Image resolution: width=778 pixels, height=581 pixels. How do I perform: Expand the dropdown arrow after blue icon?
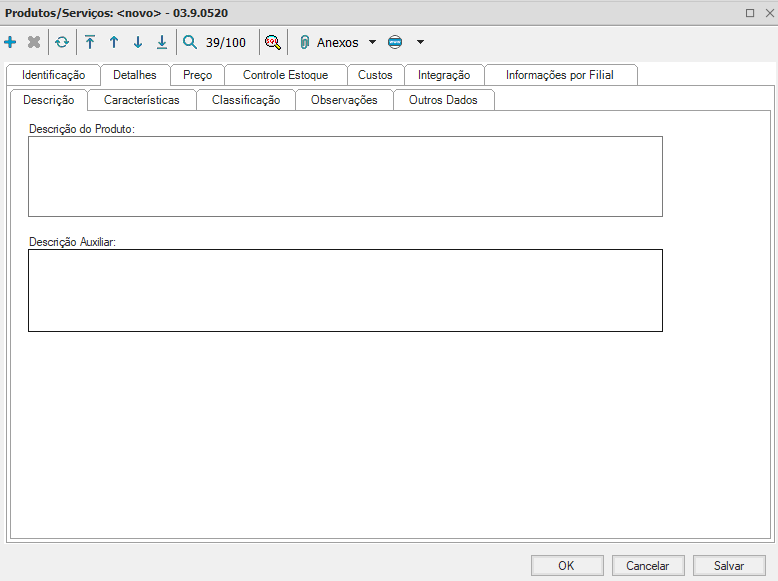coord(420,43)
